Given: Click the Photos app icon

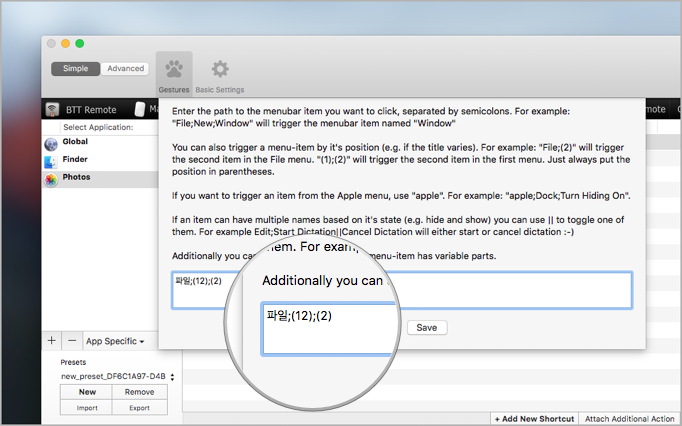Looking at the screenshot, I should (51, 180).
